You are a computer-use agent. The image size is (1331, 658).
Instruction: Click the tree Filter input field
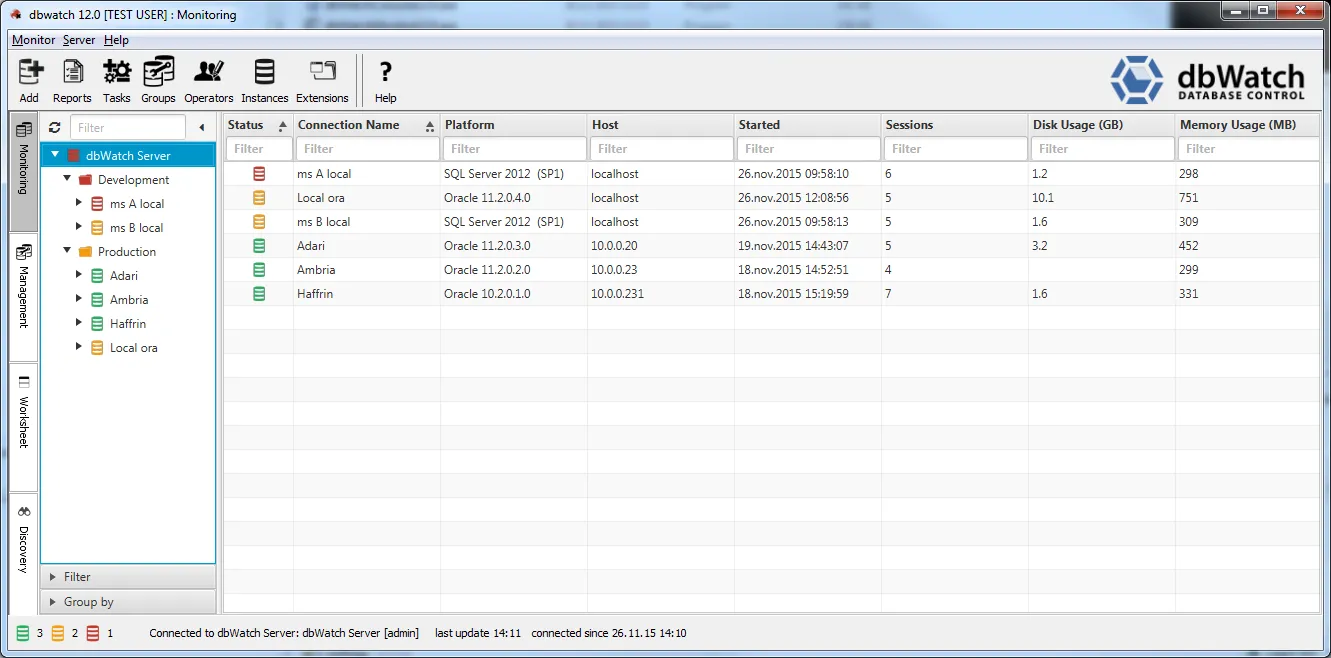click(128, 128)
